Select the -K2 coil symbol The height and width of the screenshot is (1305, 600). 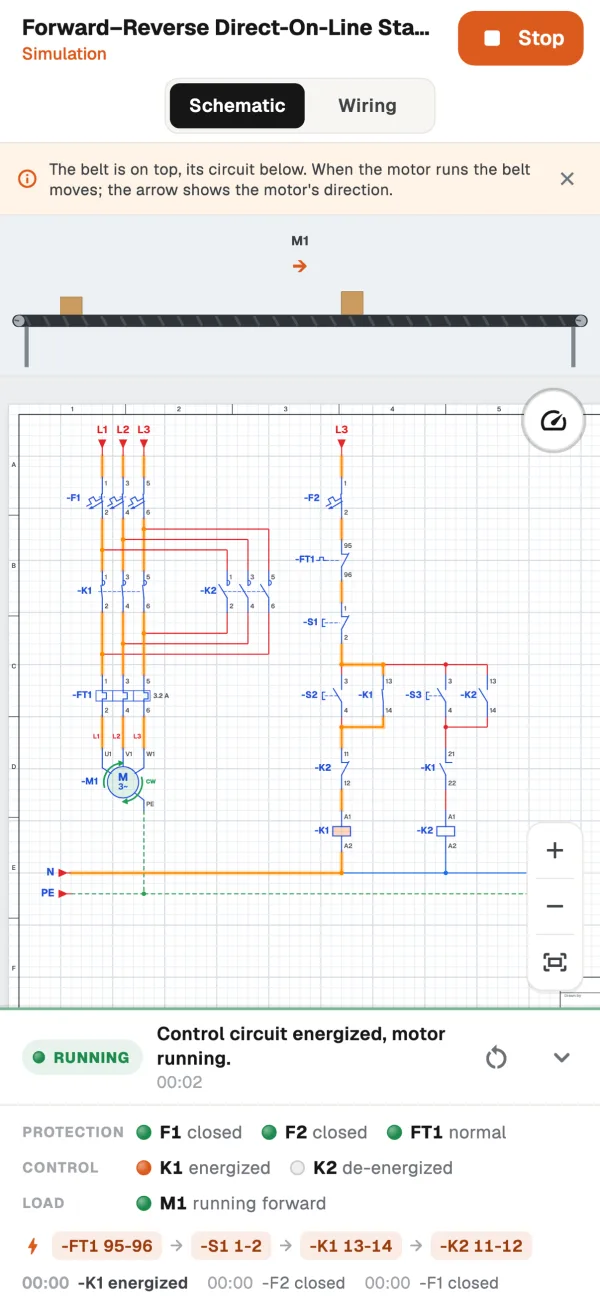click(x=446, y=831)
